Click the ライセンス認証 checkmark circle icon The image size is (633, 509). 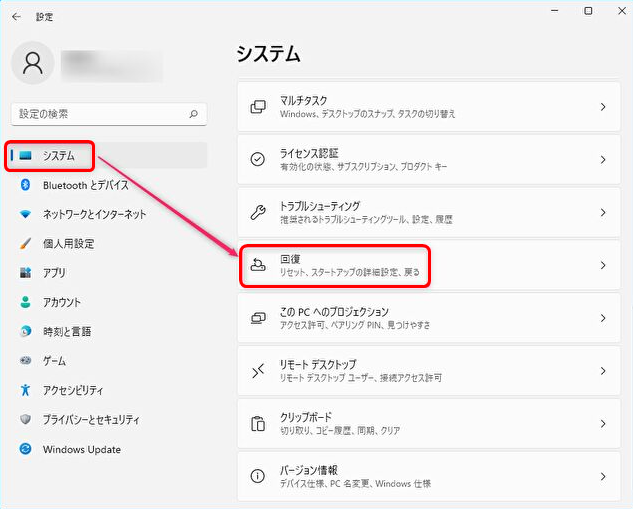258,159
